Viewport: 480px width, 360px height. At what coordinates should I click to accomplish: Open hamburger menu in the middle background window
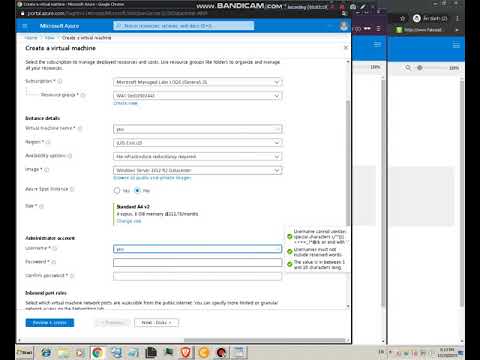[x=377, y=44]
